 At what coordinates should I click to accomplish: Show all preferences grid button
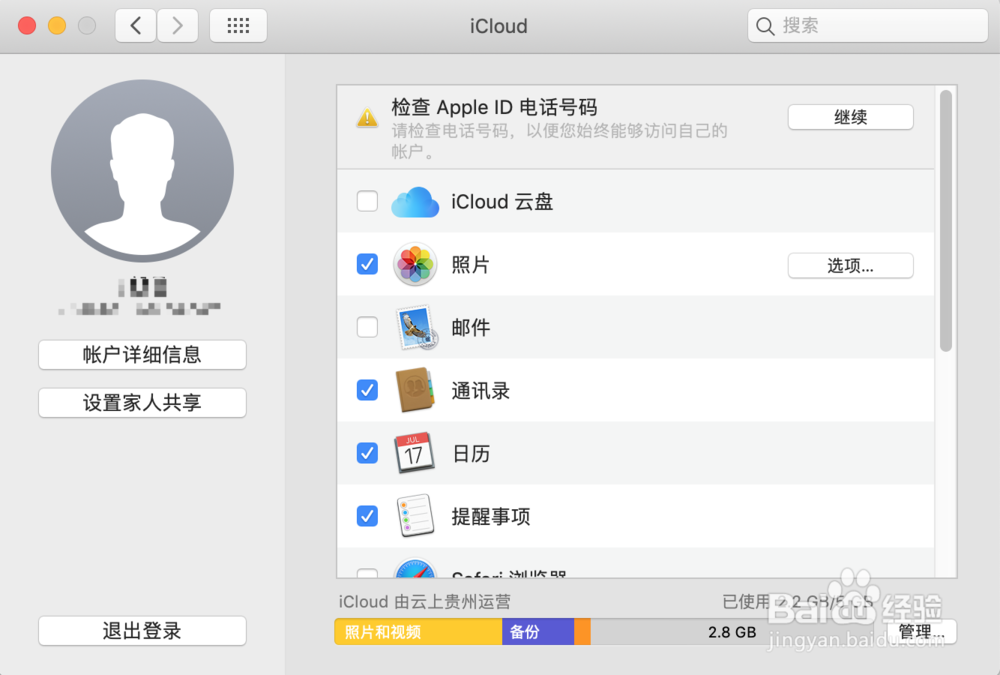(x=238, y=26)
